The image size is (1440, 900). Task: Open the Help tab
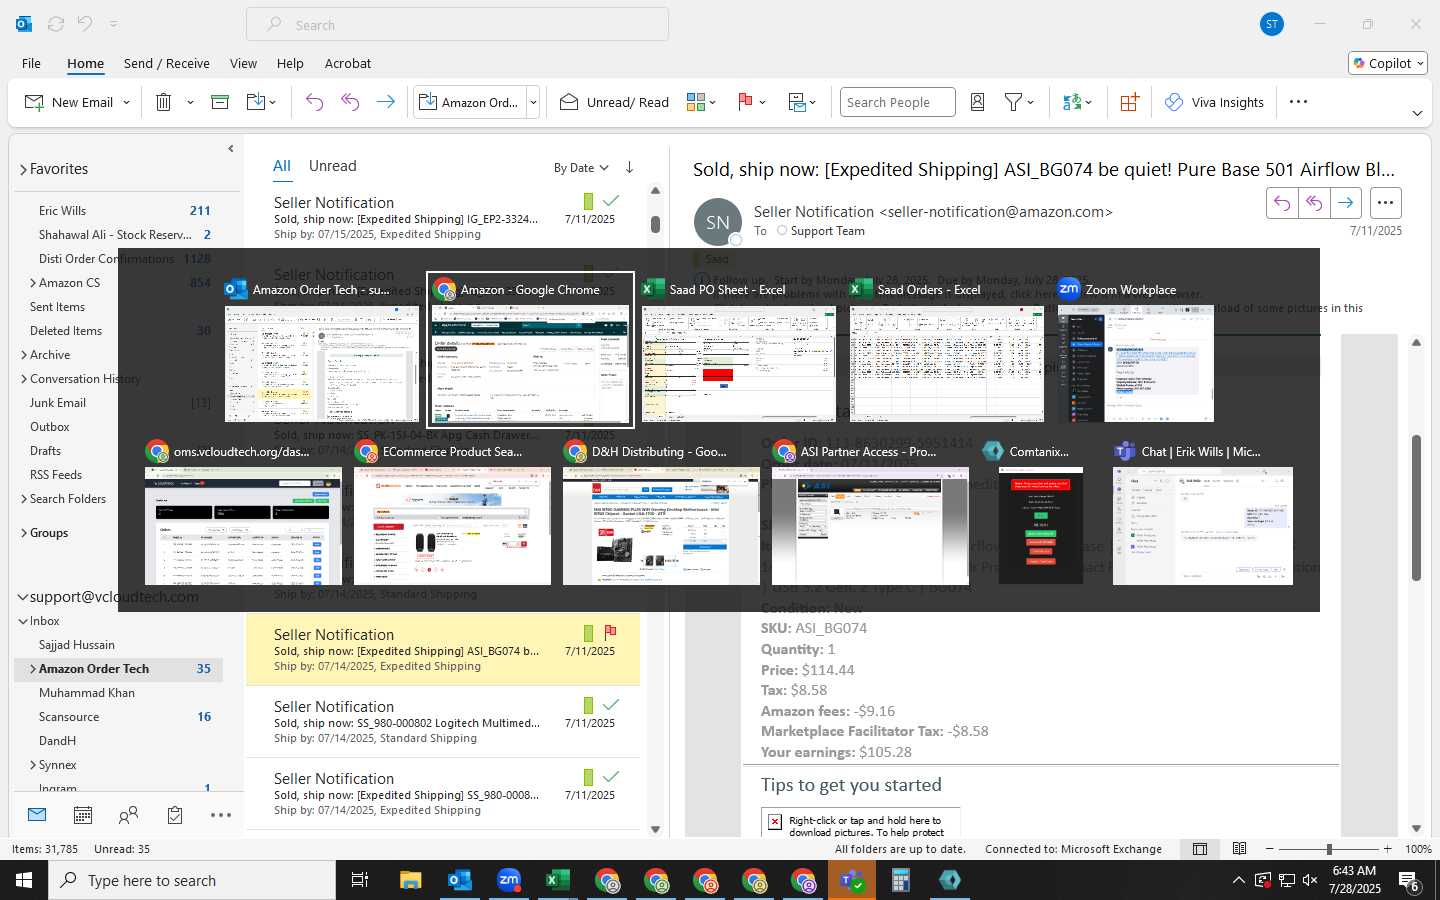pyautogui.click(x=290, y=63)
